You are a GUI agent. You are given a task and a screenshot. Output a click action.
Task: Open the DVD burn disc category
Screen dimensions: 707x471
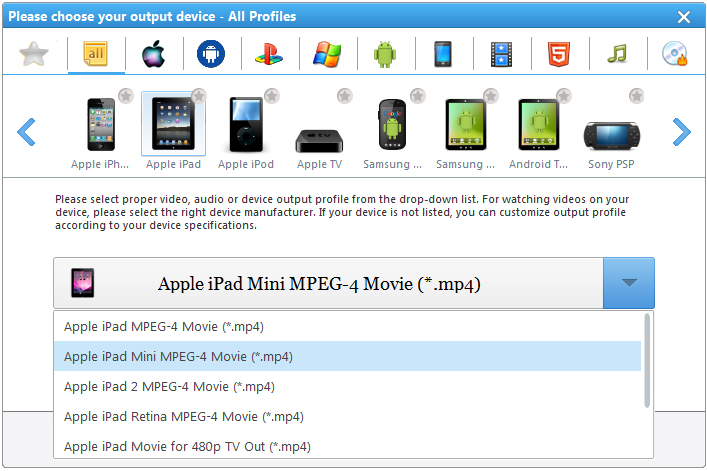tap(675, 54)
